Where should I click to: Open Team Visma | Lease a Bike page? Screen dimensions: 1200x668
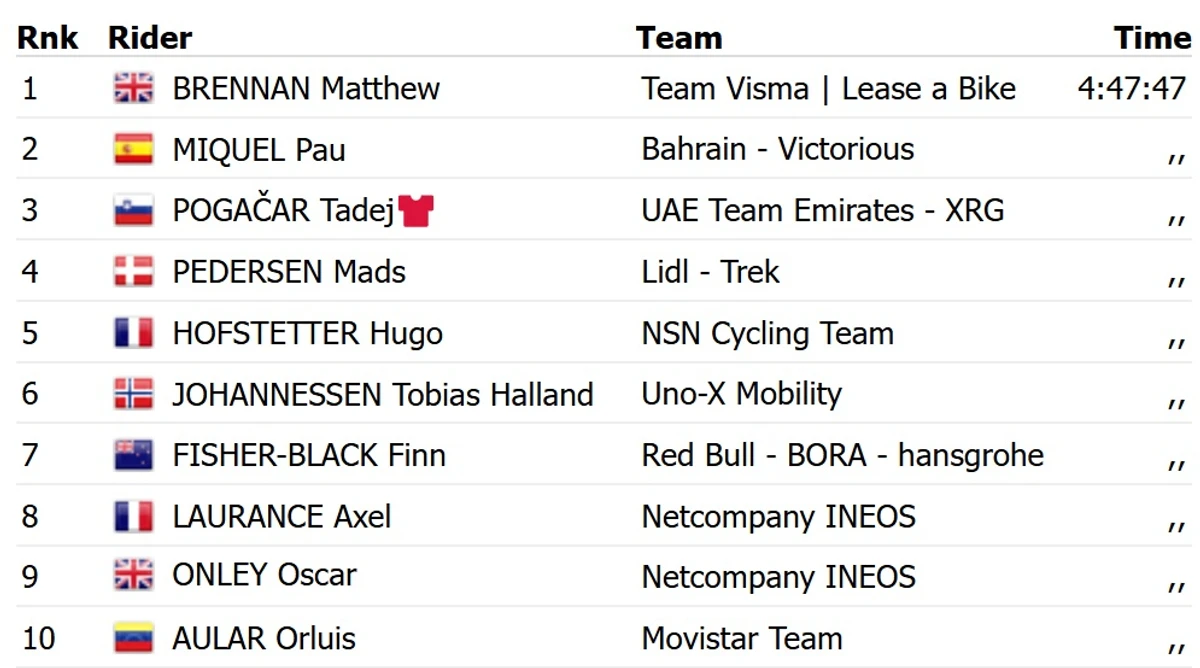(x=828, y=88)
